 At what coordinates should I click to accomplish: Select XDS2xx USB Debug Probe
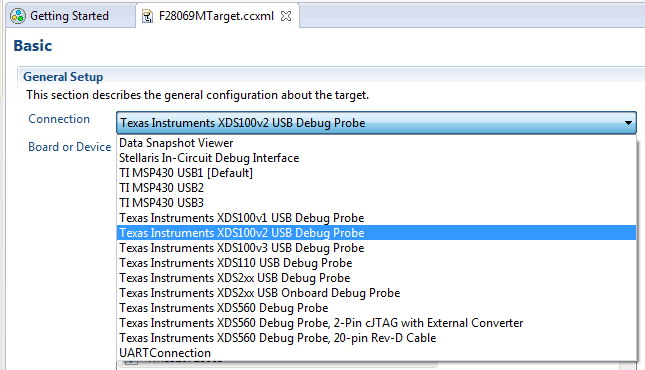pyautogui.click(x=376, y=278)
